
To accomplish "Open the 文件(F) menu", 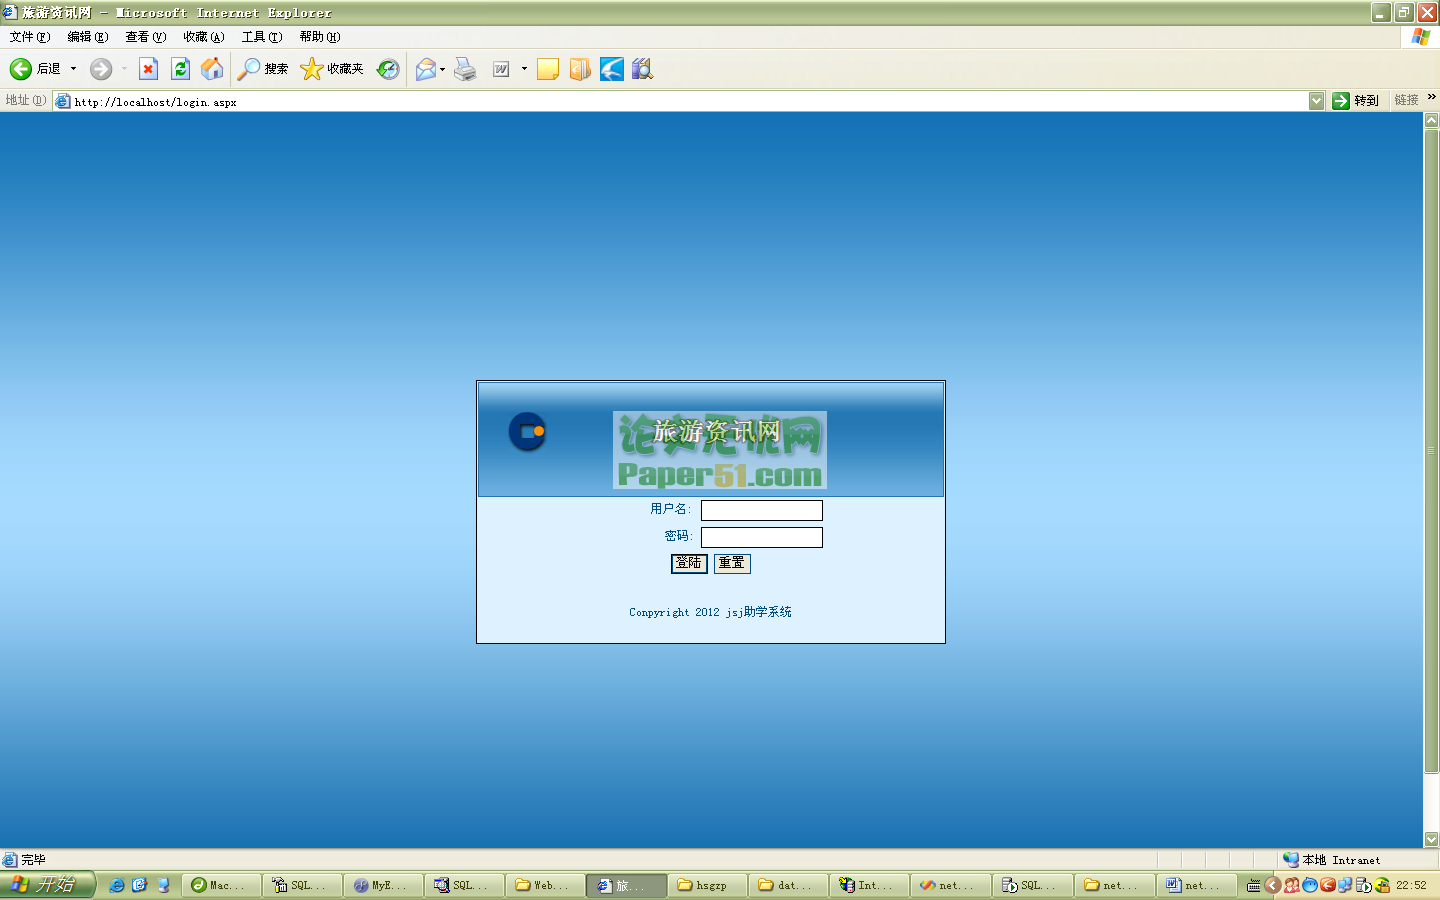I will (x=29, y=37).
